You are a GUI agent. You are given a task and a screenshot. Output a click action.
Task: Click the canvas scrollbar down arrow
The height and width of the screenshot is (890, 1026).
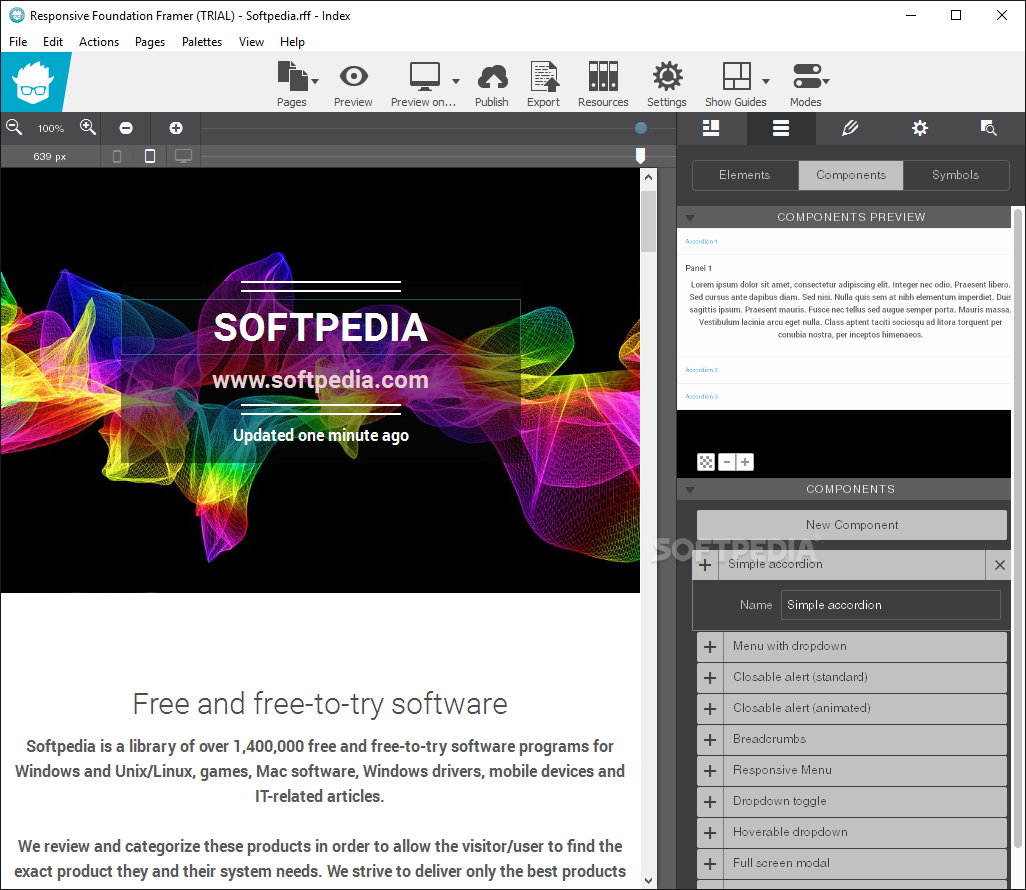pyautogui.click(x=648, y=881)
